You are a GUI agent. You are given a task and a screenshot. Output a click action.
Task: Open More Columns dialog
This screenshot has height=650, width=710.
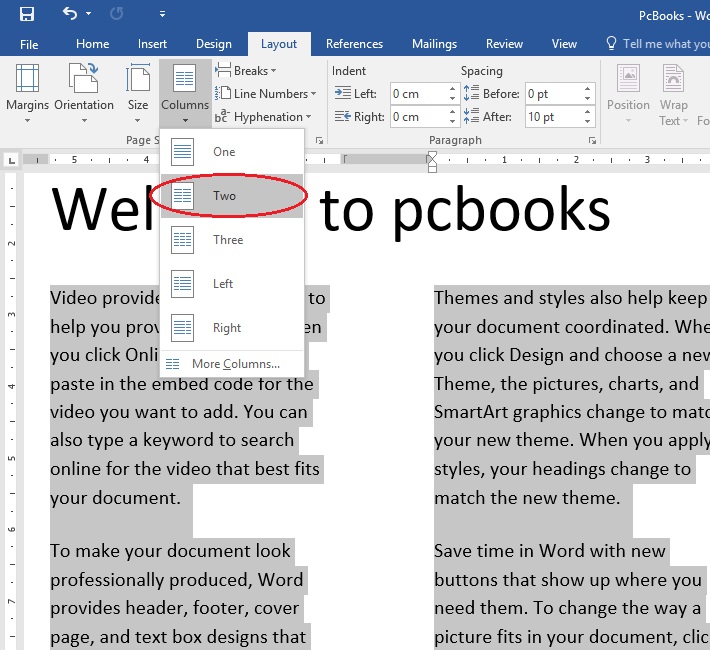pyautogui.click(x=232, y=364)
